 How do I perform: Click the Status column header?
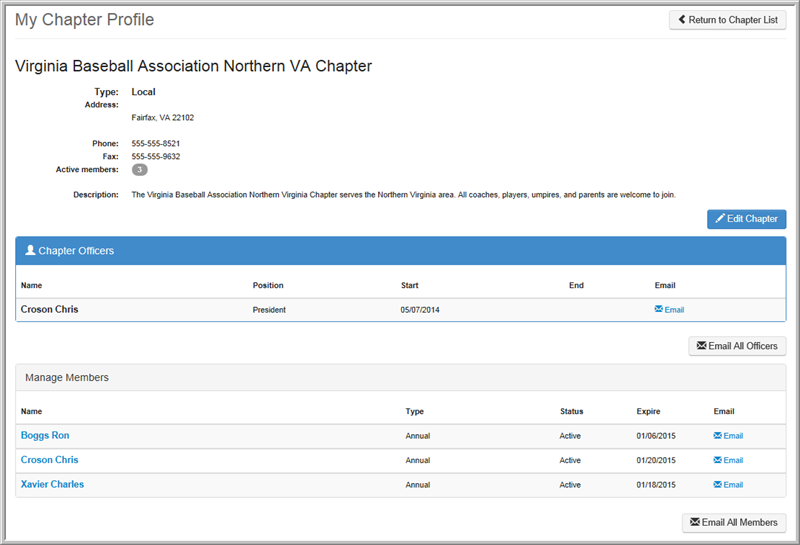tap(571, 411)
